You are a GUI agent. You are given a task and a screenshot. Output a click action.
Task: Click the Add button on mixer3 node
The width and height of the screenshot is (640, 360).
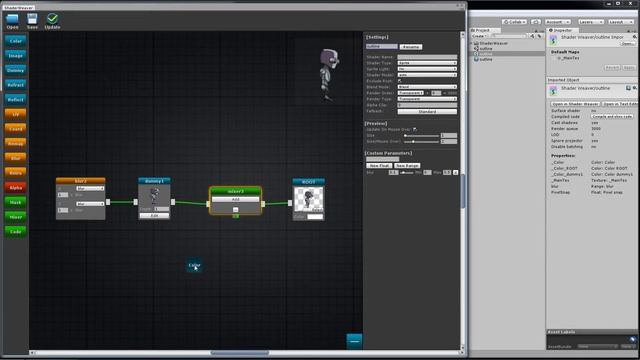point(236,199)
